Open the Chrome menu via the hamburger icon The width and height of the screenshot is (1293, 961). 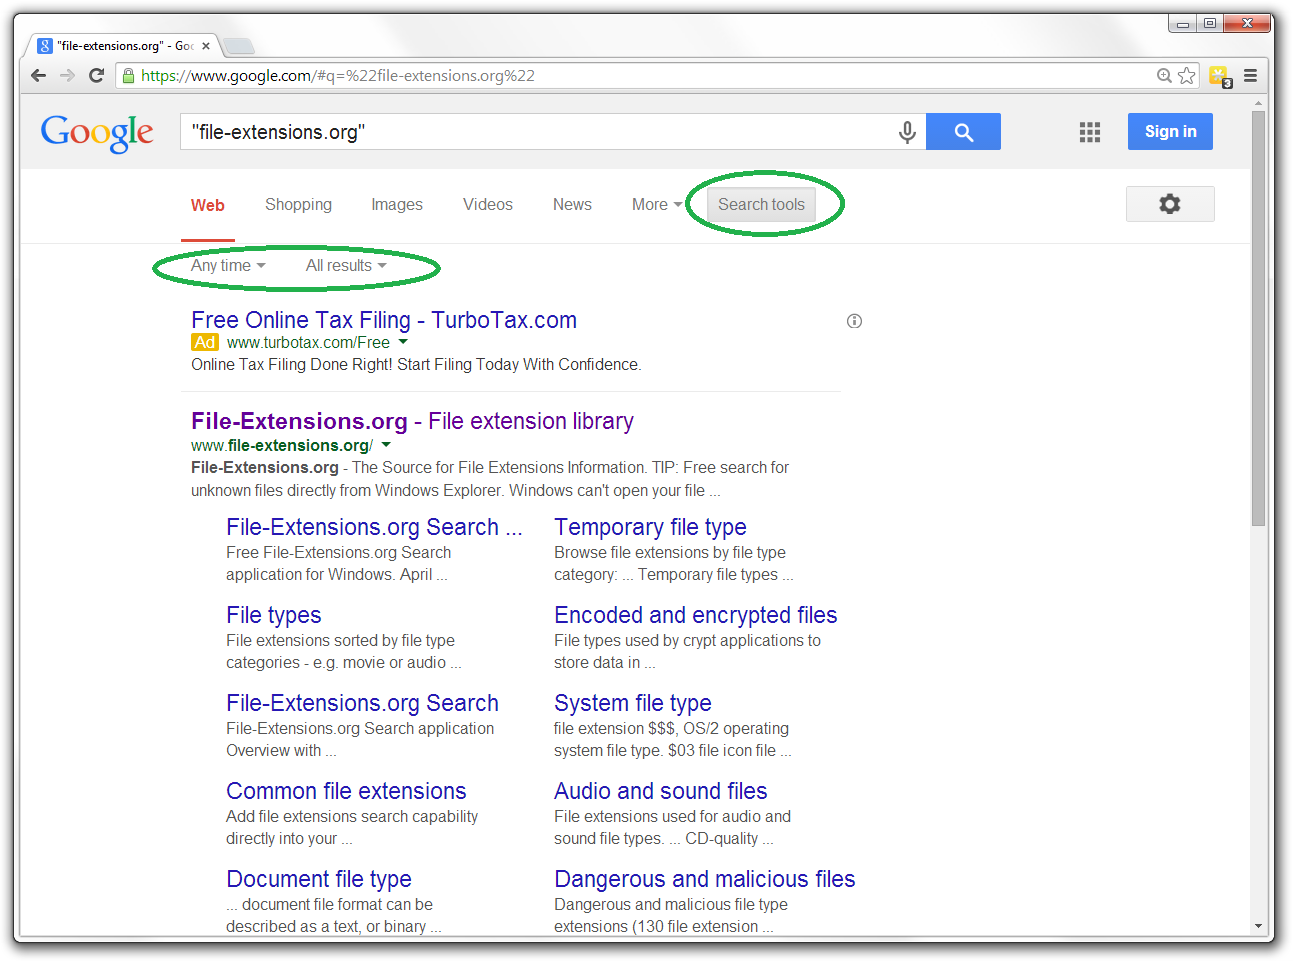1250,75
